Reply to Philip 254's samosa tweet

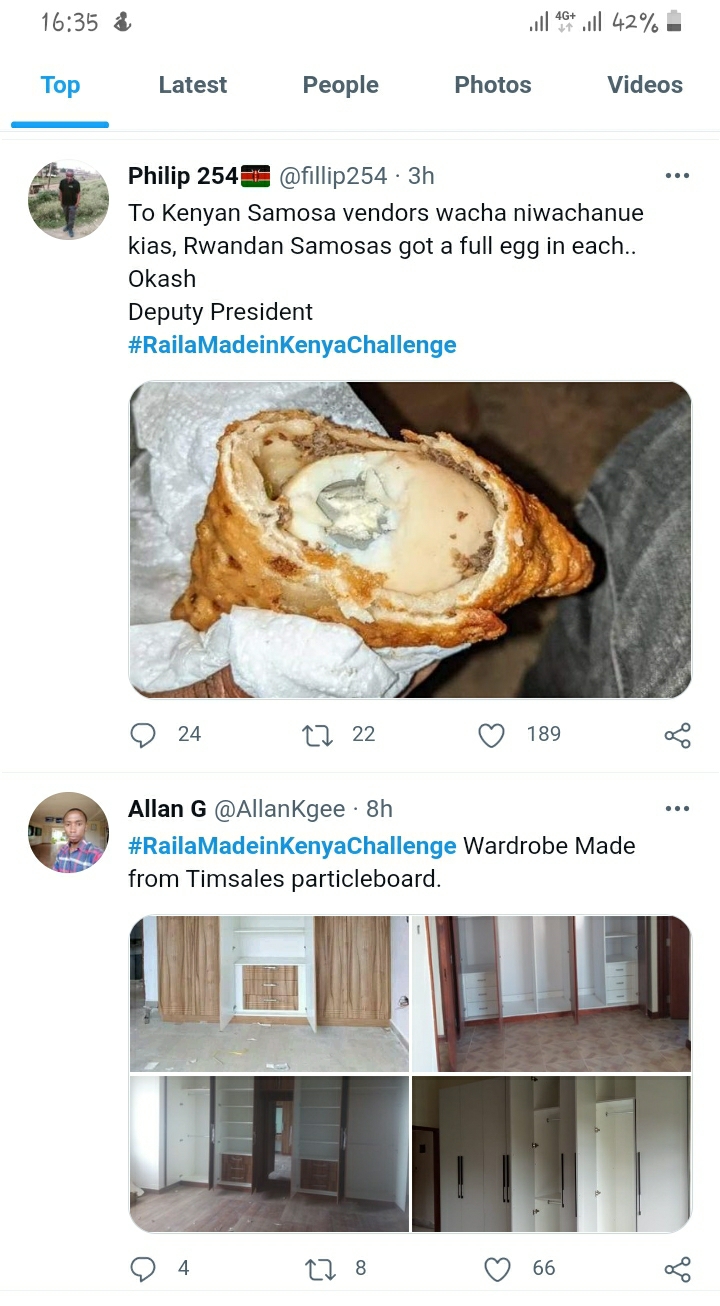tap(144, 735)
